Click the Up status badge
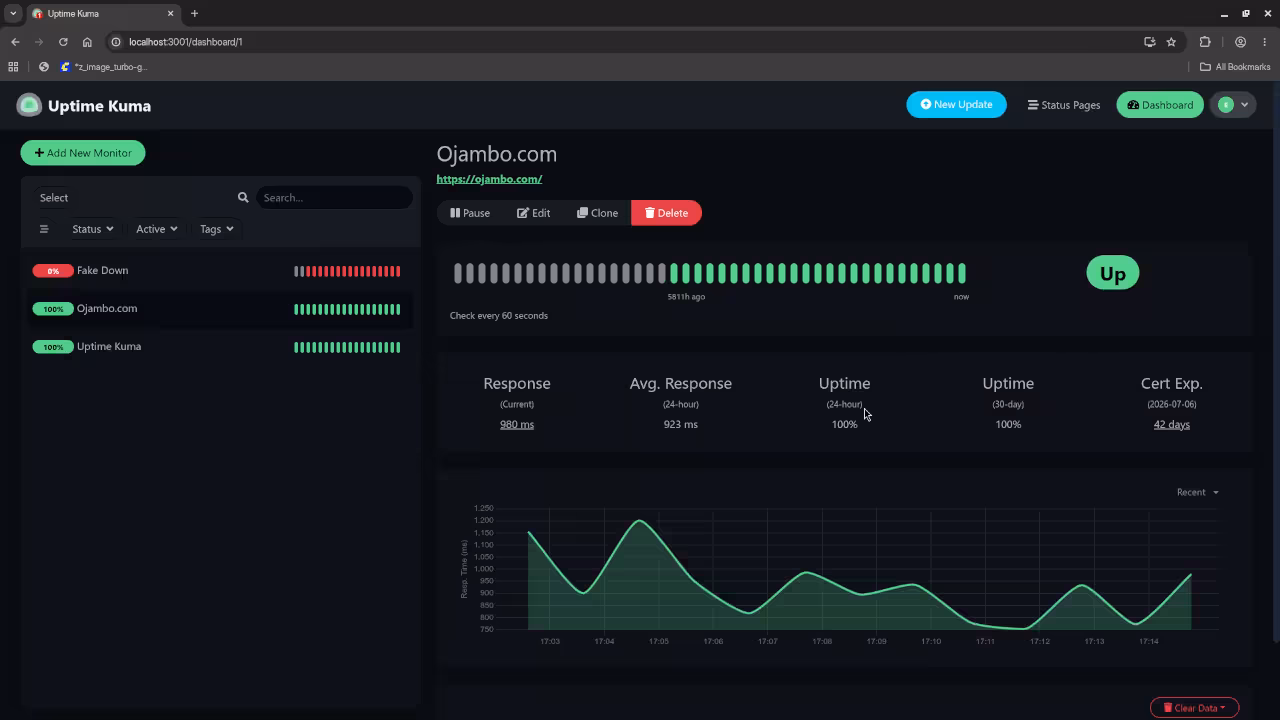This screenshot has width=1280, height=720. (1112, 273)
